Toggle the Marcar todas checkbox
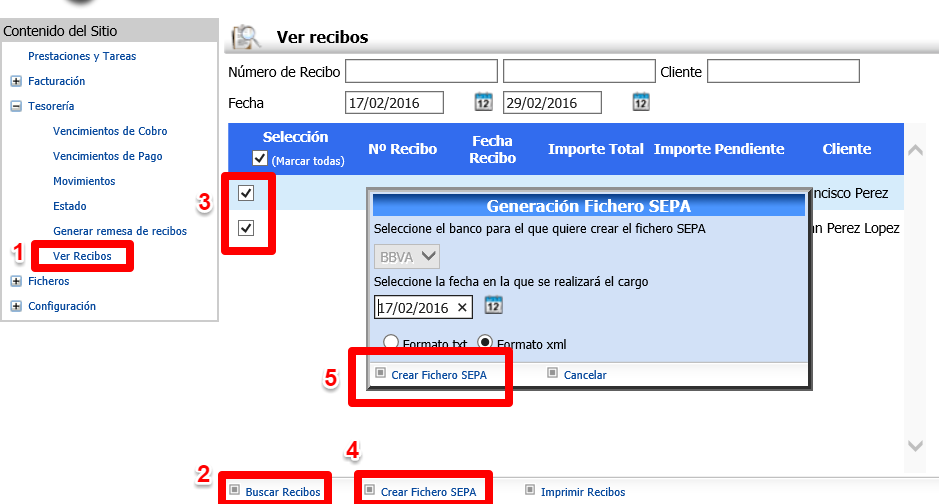 click(x=260, y=159)
